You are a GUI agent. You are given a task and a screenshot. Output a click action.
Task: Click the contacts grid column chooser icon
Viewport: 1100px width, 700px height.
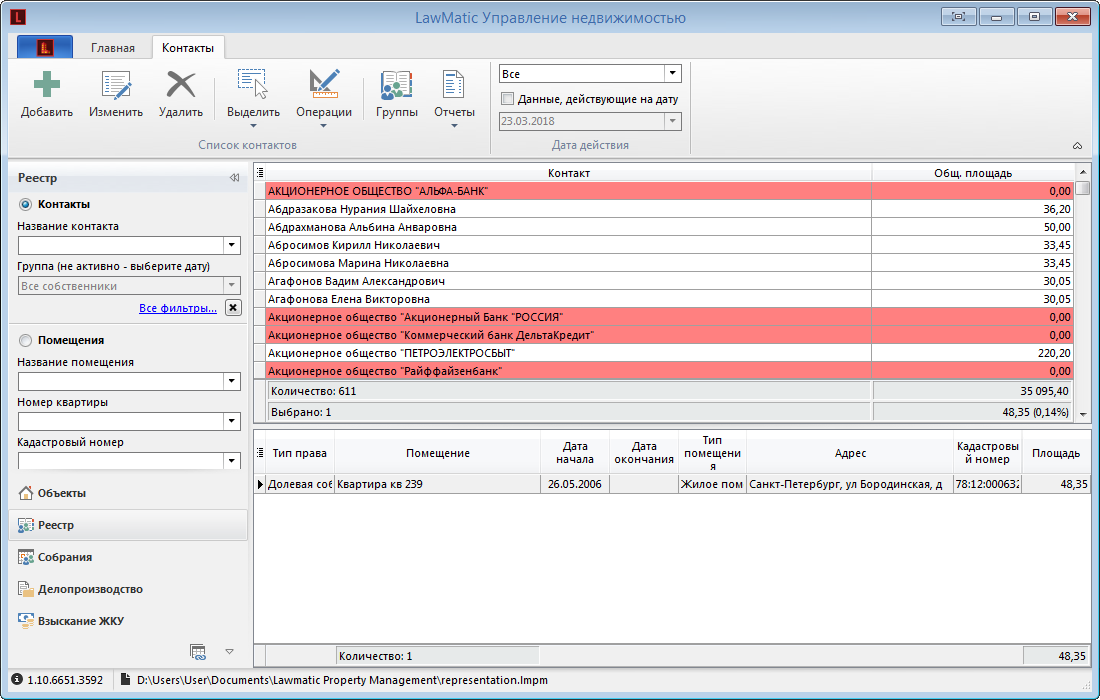(x=260, y=173)
